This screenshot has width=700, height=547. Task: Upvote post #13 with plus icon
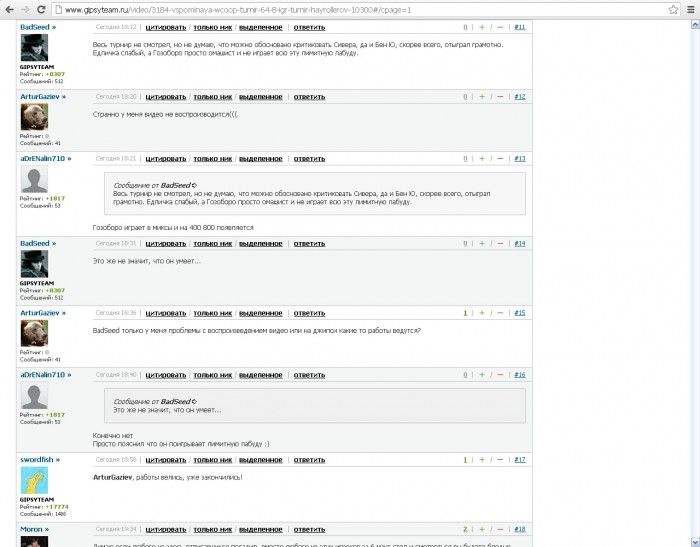pyautogui.click(x=482, y=159)
